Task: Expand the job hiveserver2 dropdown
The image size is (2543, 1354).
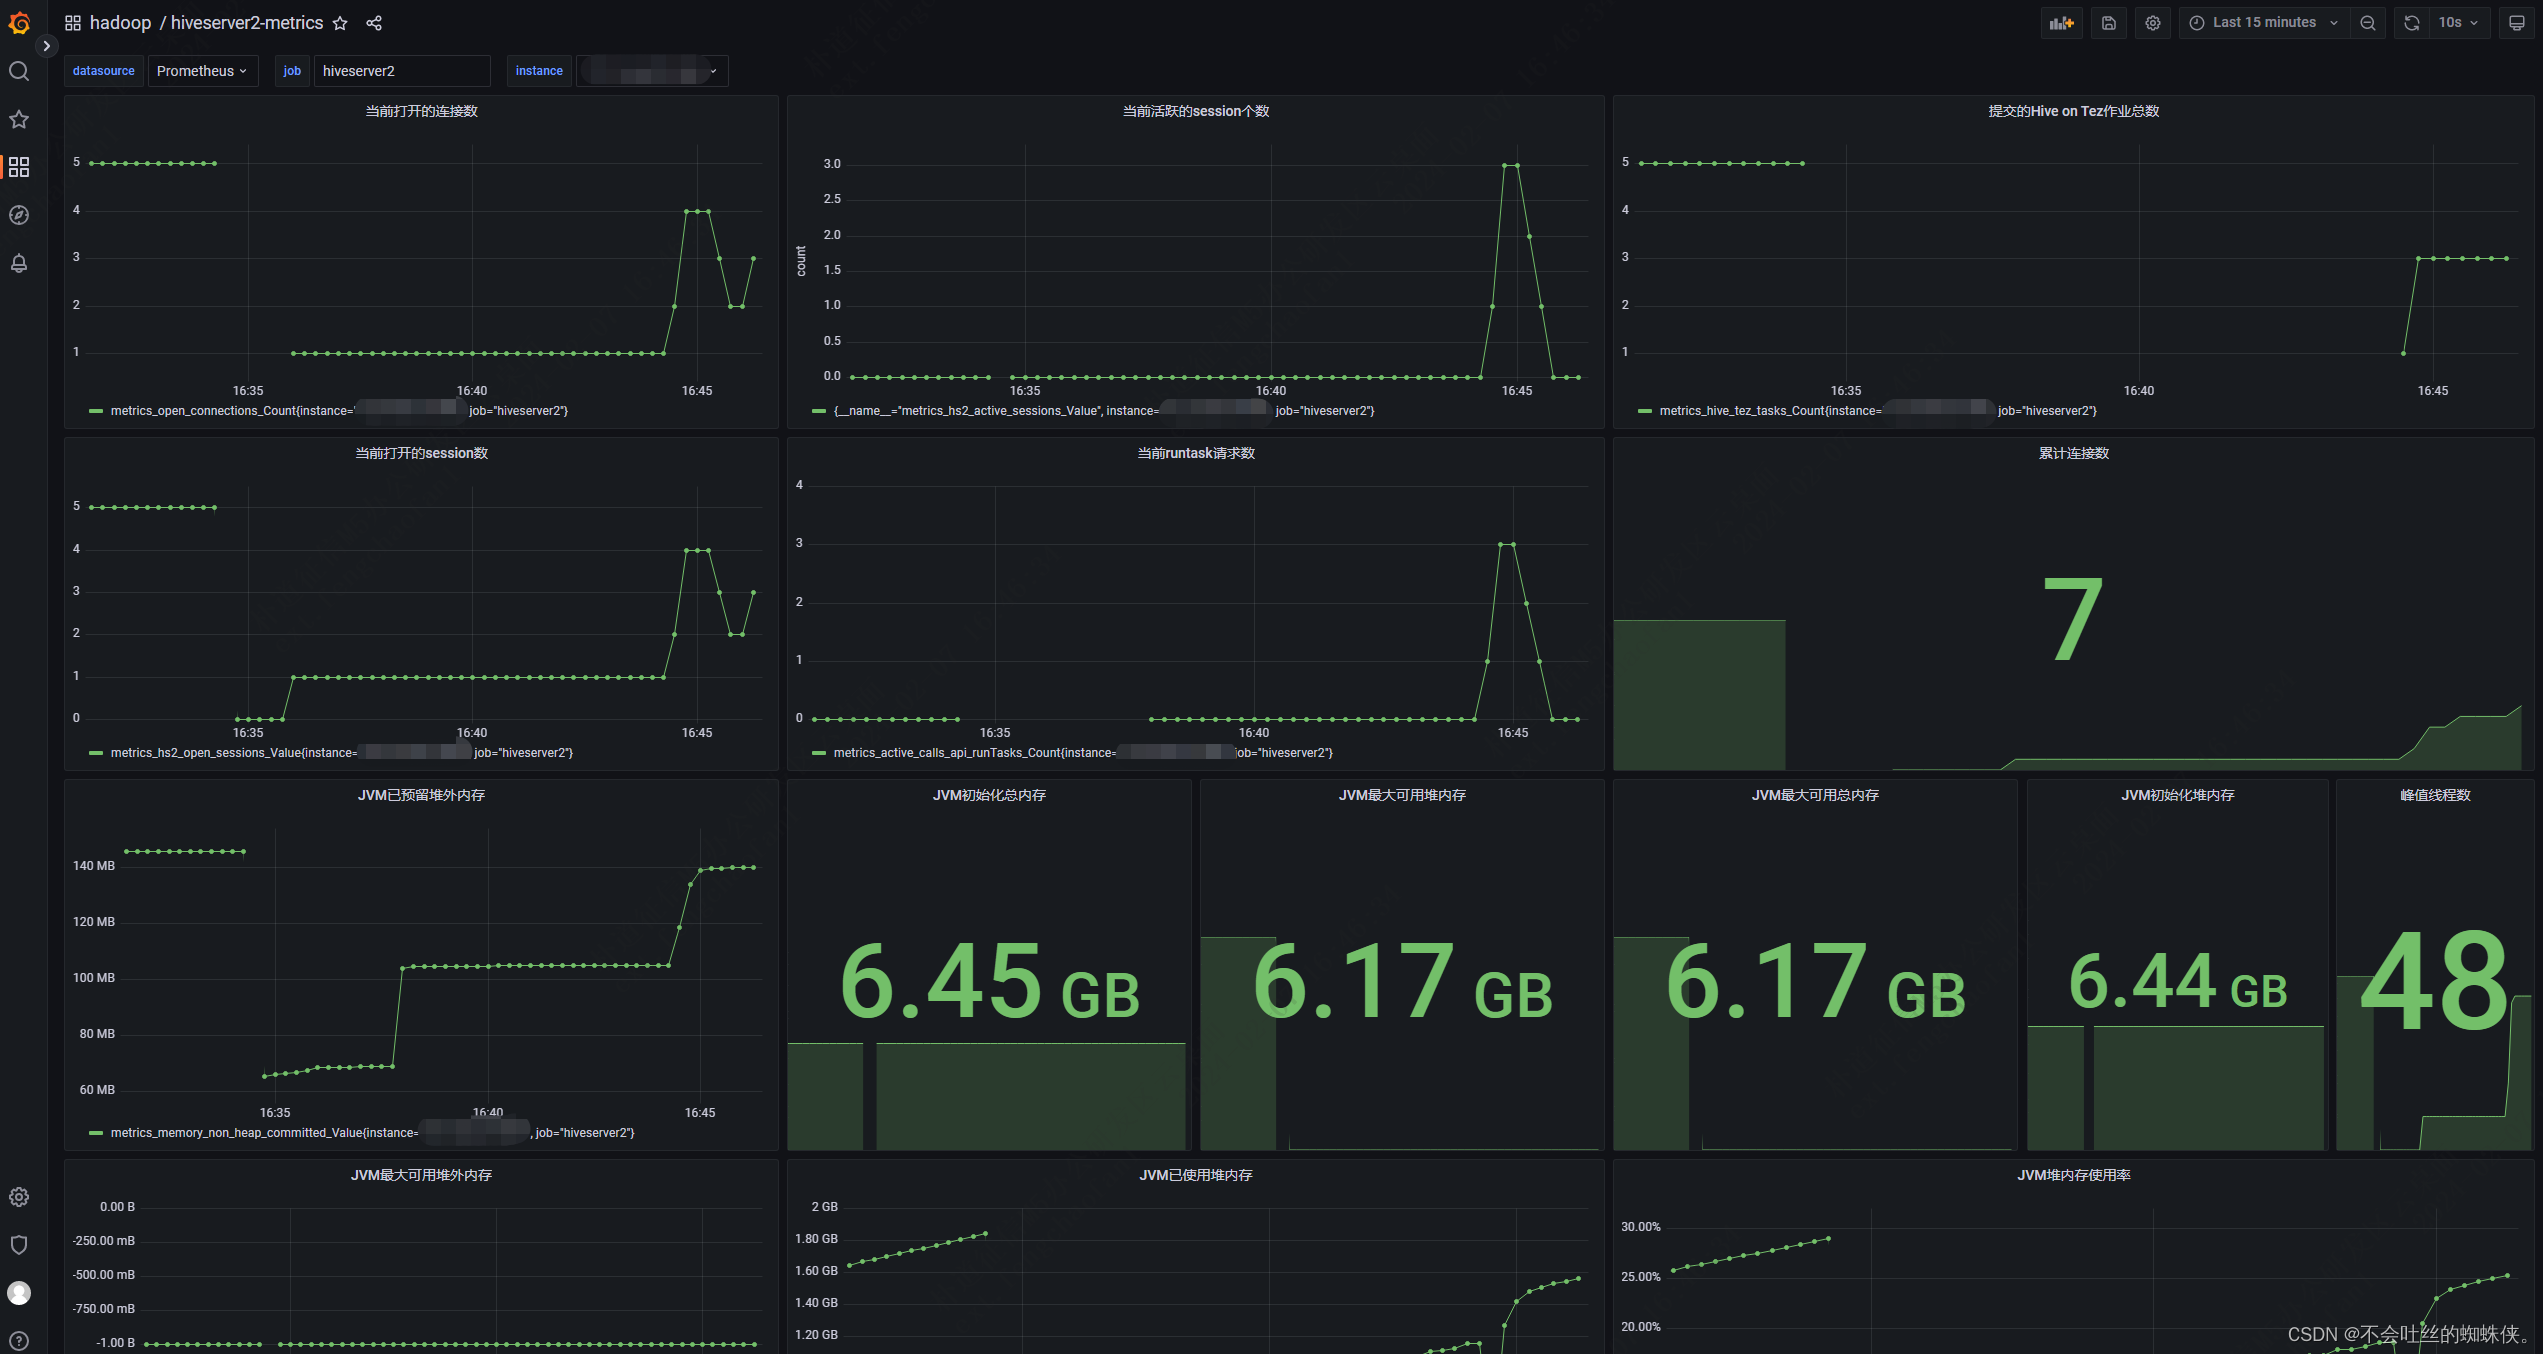Action: [x=399, y=71]
